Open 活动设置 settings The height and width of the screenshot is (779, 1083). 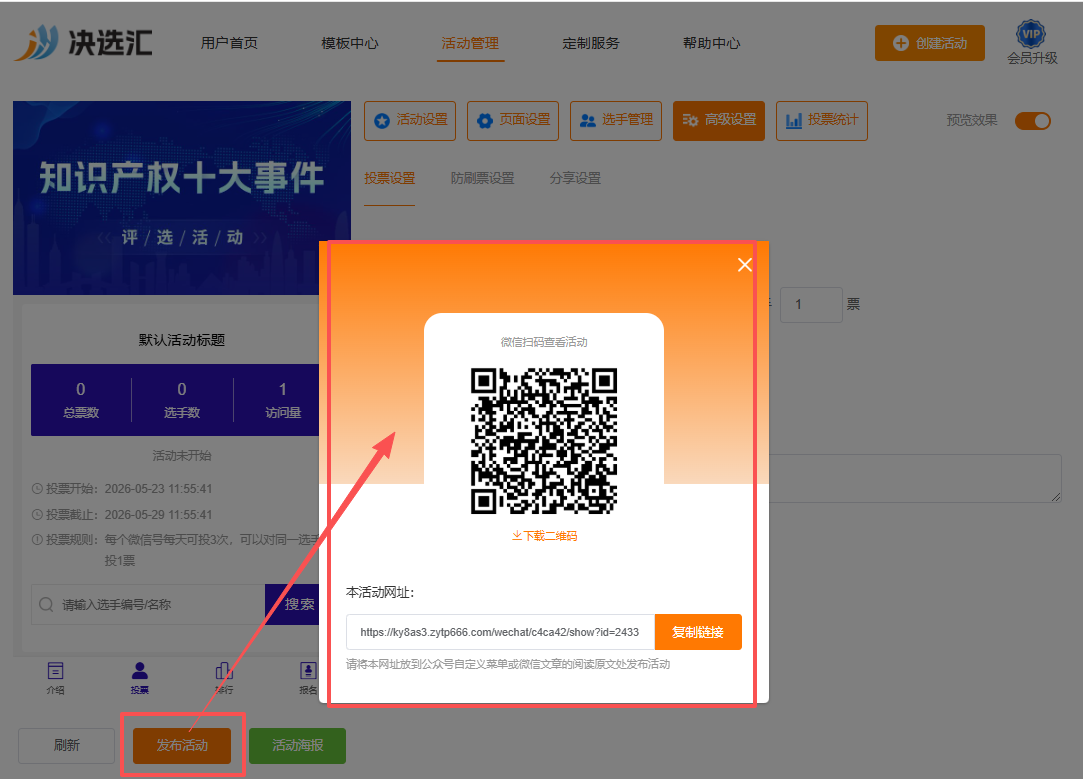point(410,121)
